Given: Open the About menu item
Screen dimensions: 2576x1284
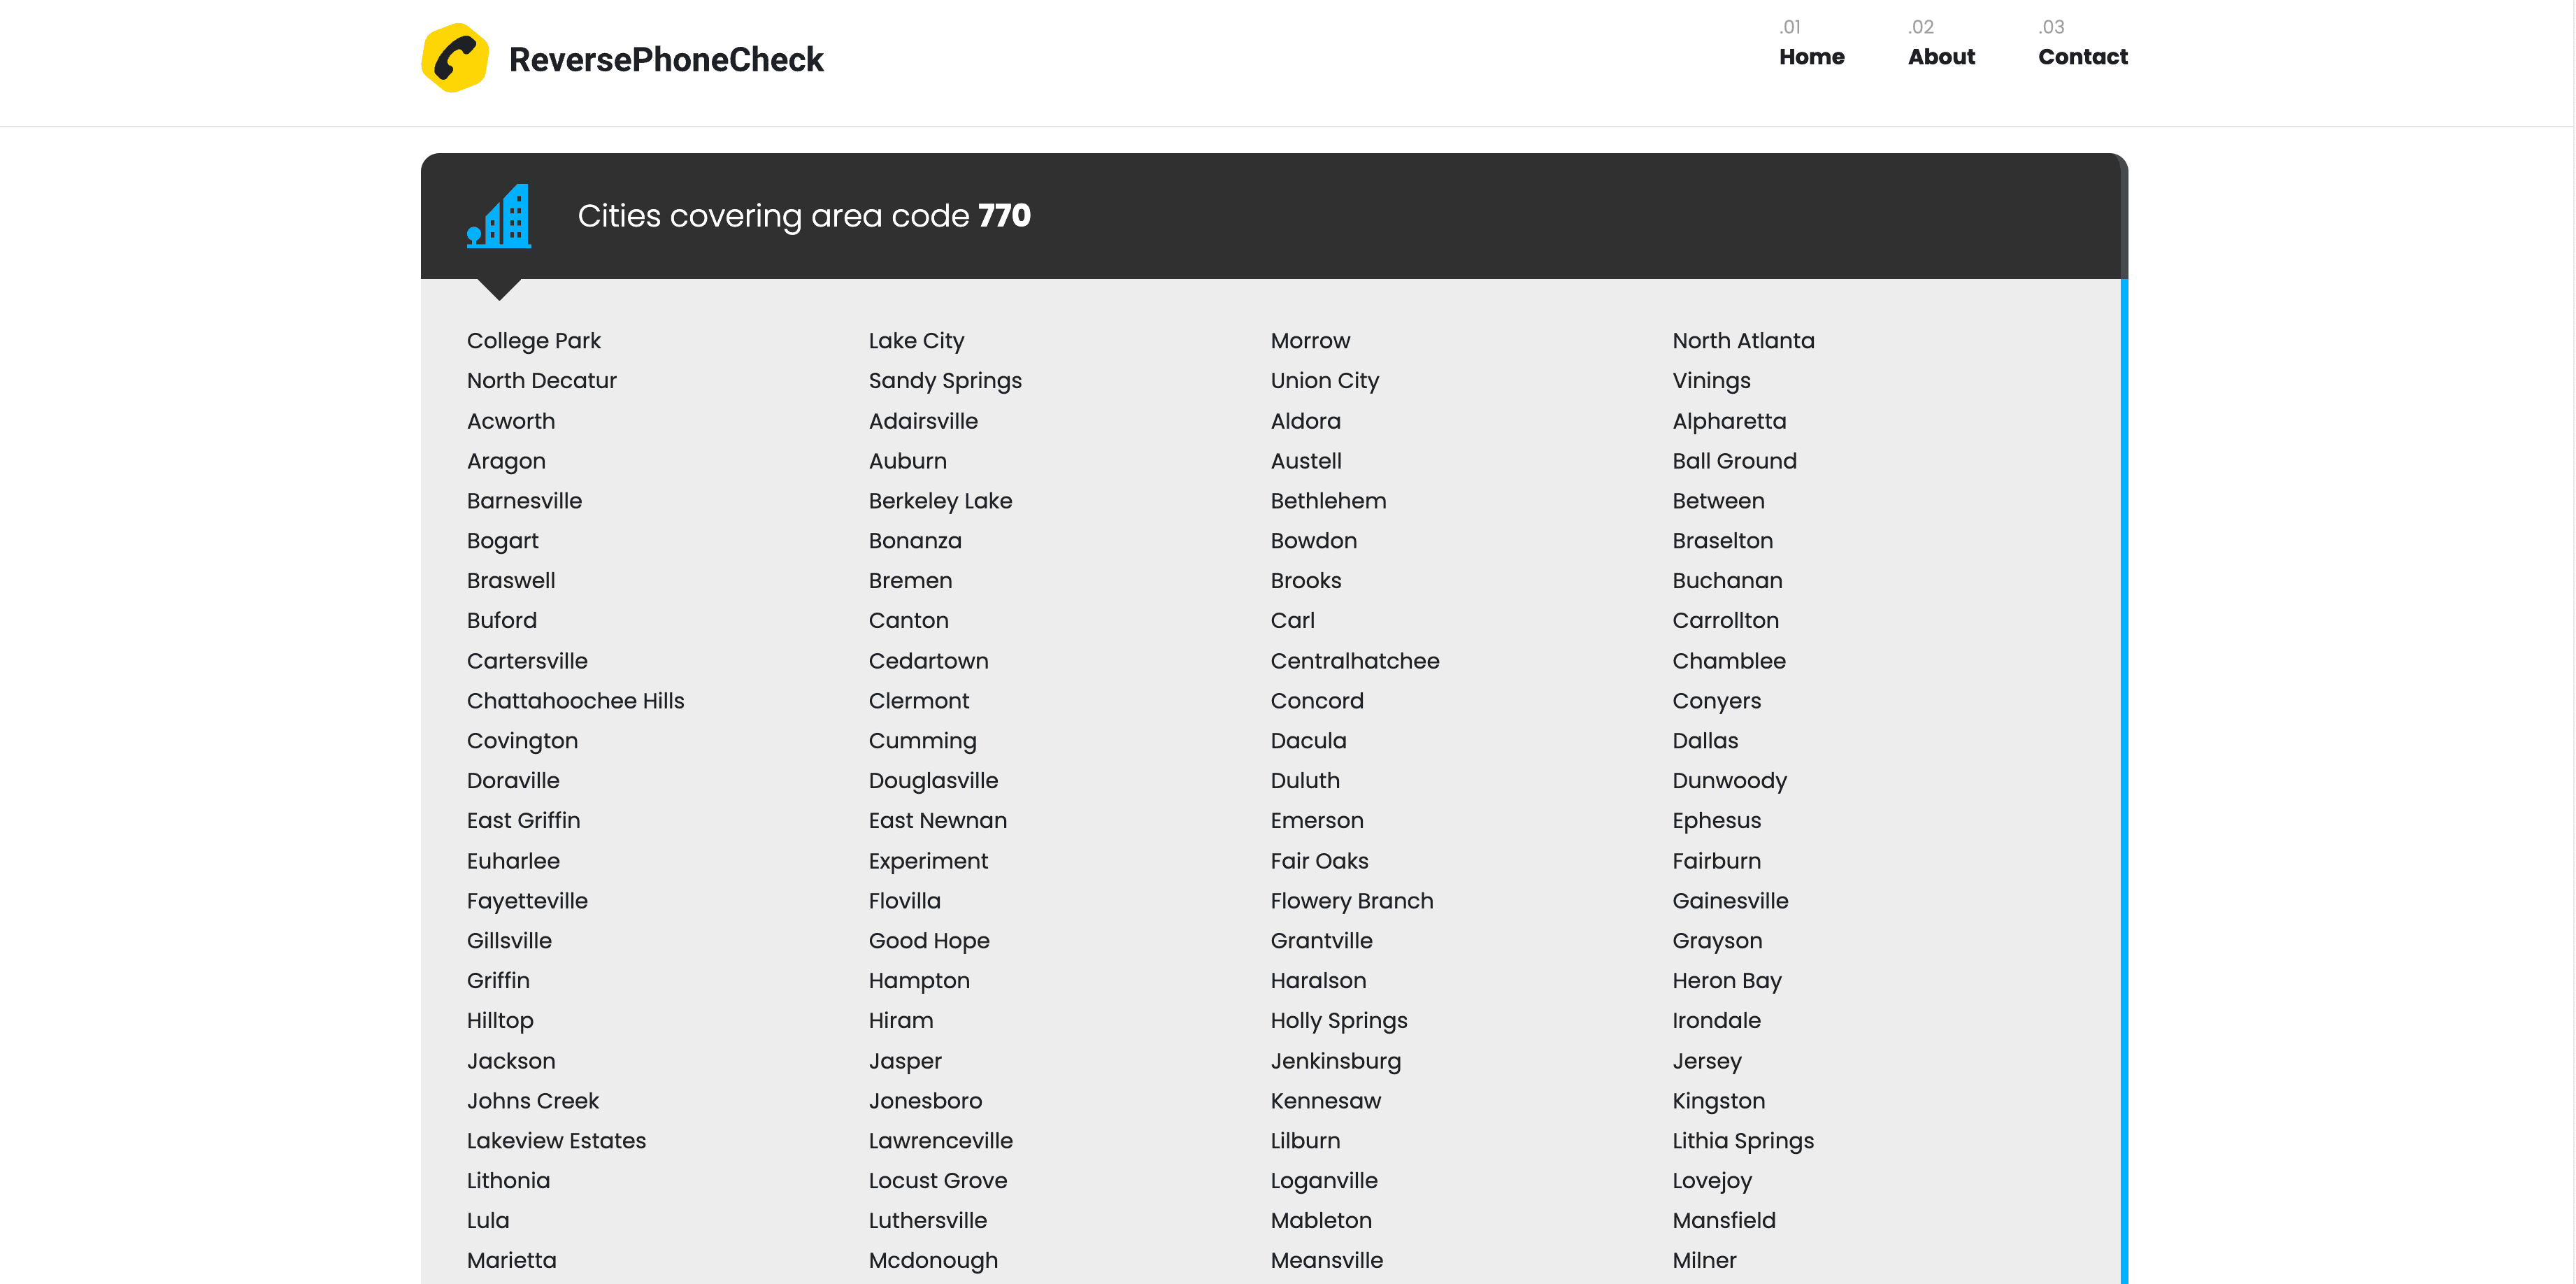Looking at the screenshot, I should coord(1941,57).
